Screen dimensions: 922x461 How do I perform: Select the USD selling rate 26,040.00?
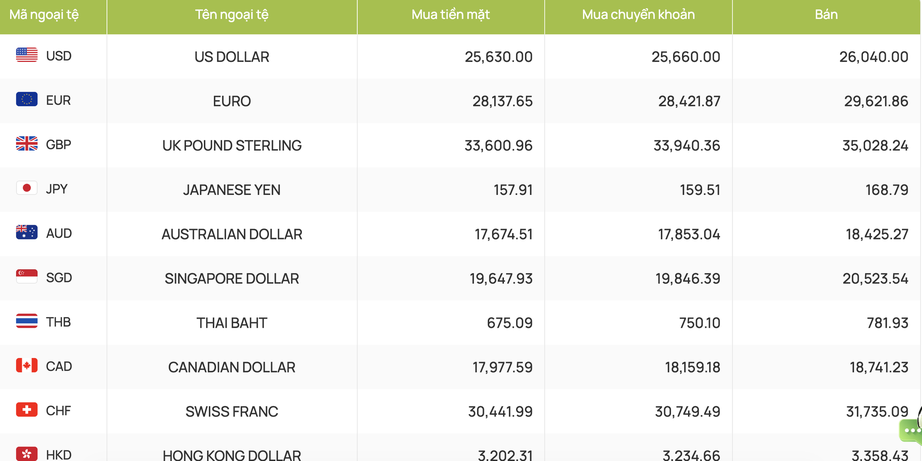(x=874, y=57)
